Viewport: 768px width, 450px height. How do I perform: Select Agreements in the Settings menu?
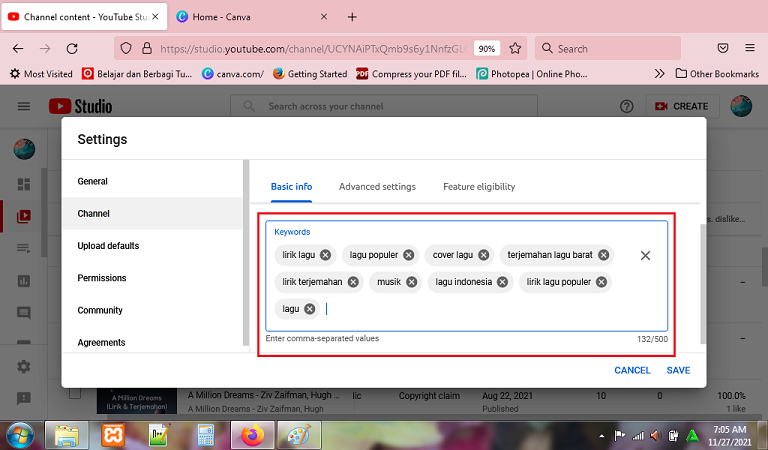pyautogui.click(x=153, y=342)
